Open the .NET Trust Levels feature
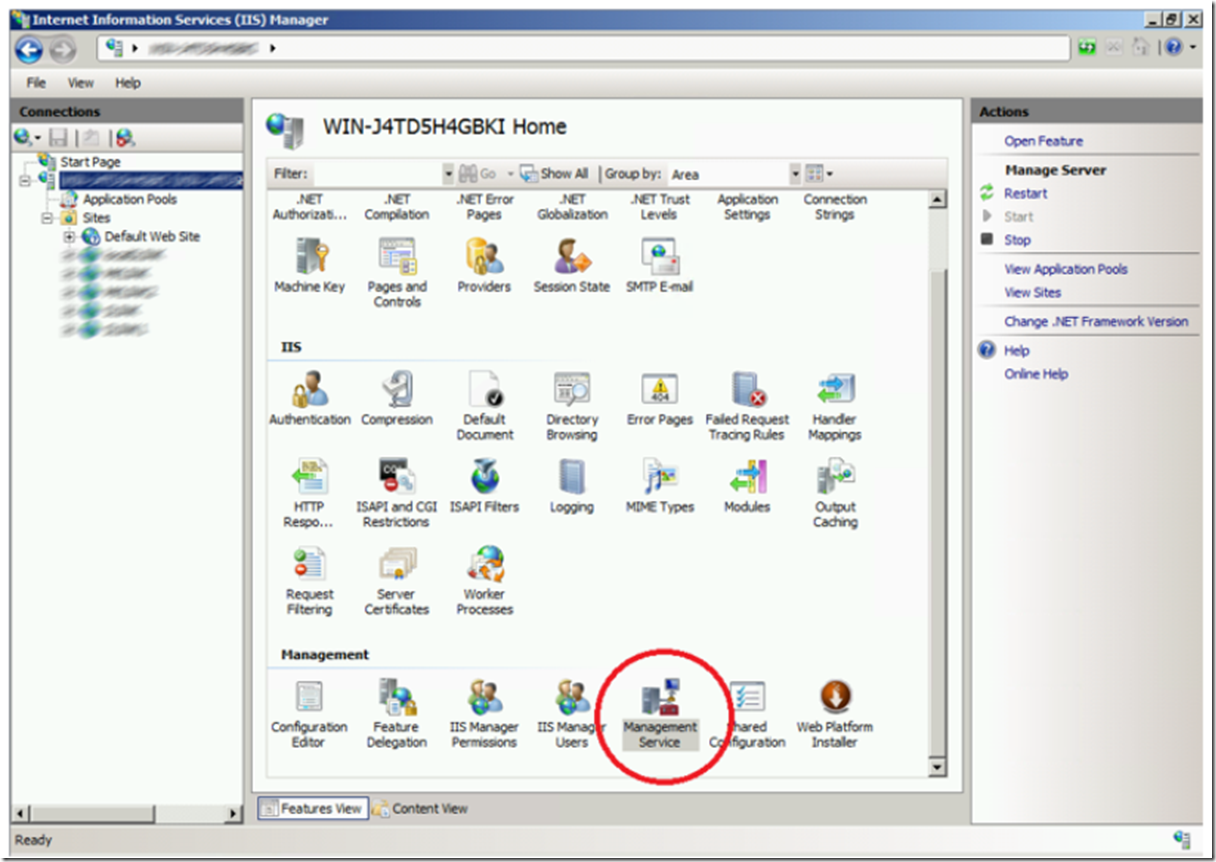The width and height of the screenshot is (1216, 862). click(660, 207)
